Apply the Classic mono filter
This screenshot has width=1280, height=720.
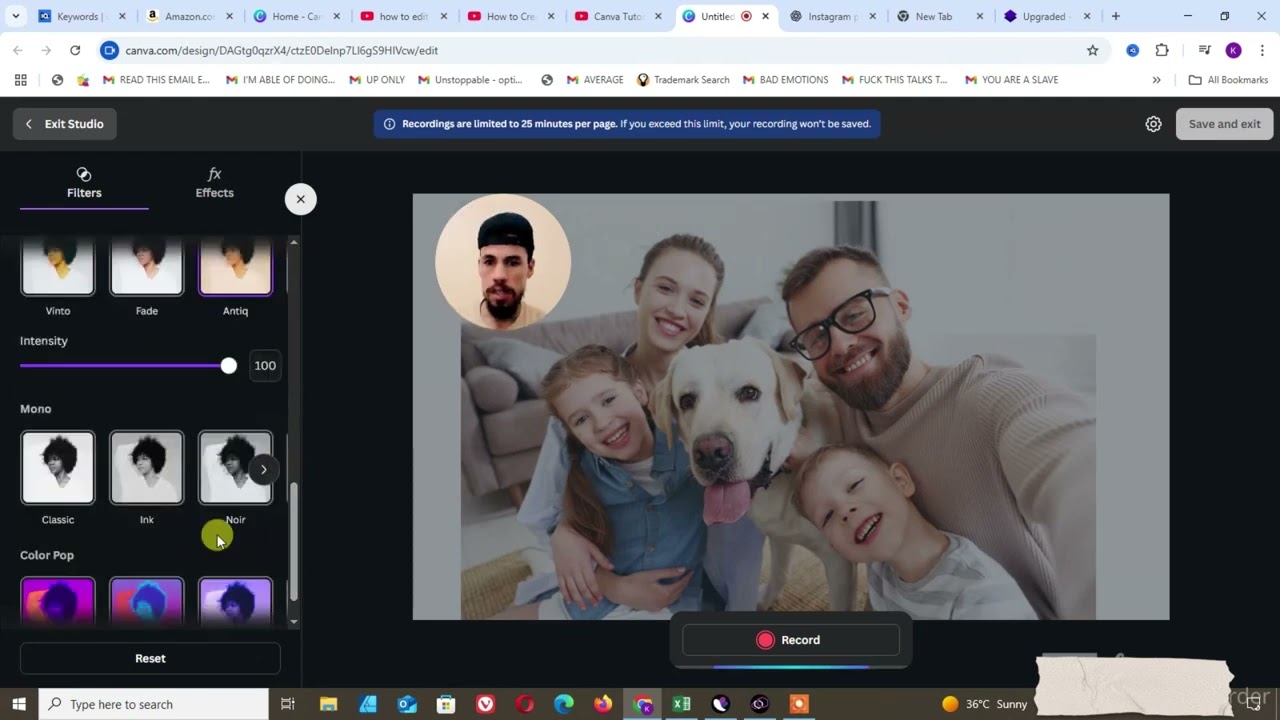point(58,467)
